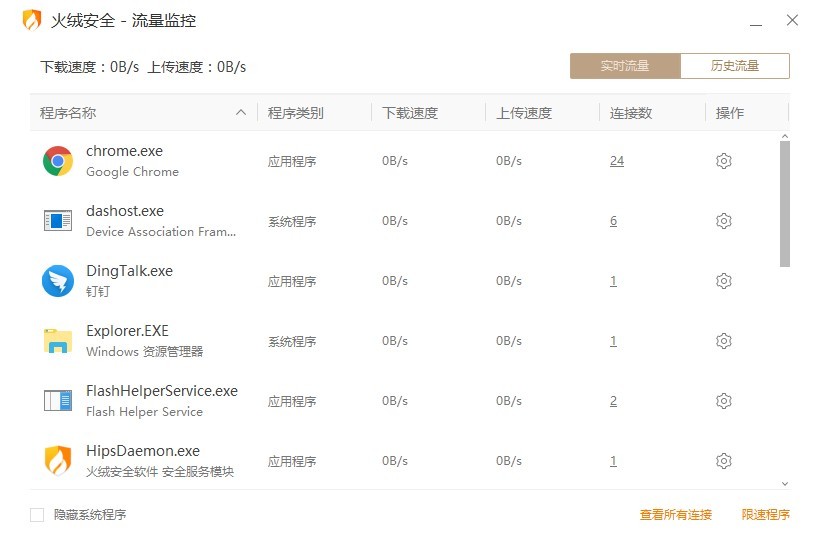Click the 限速程序 link
This screenshot has width=820, height=540.
click(x=766, y=515)
